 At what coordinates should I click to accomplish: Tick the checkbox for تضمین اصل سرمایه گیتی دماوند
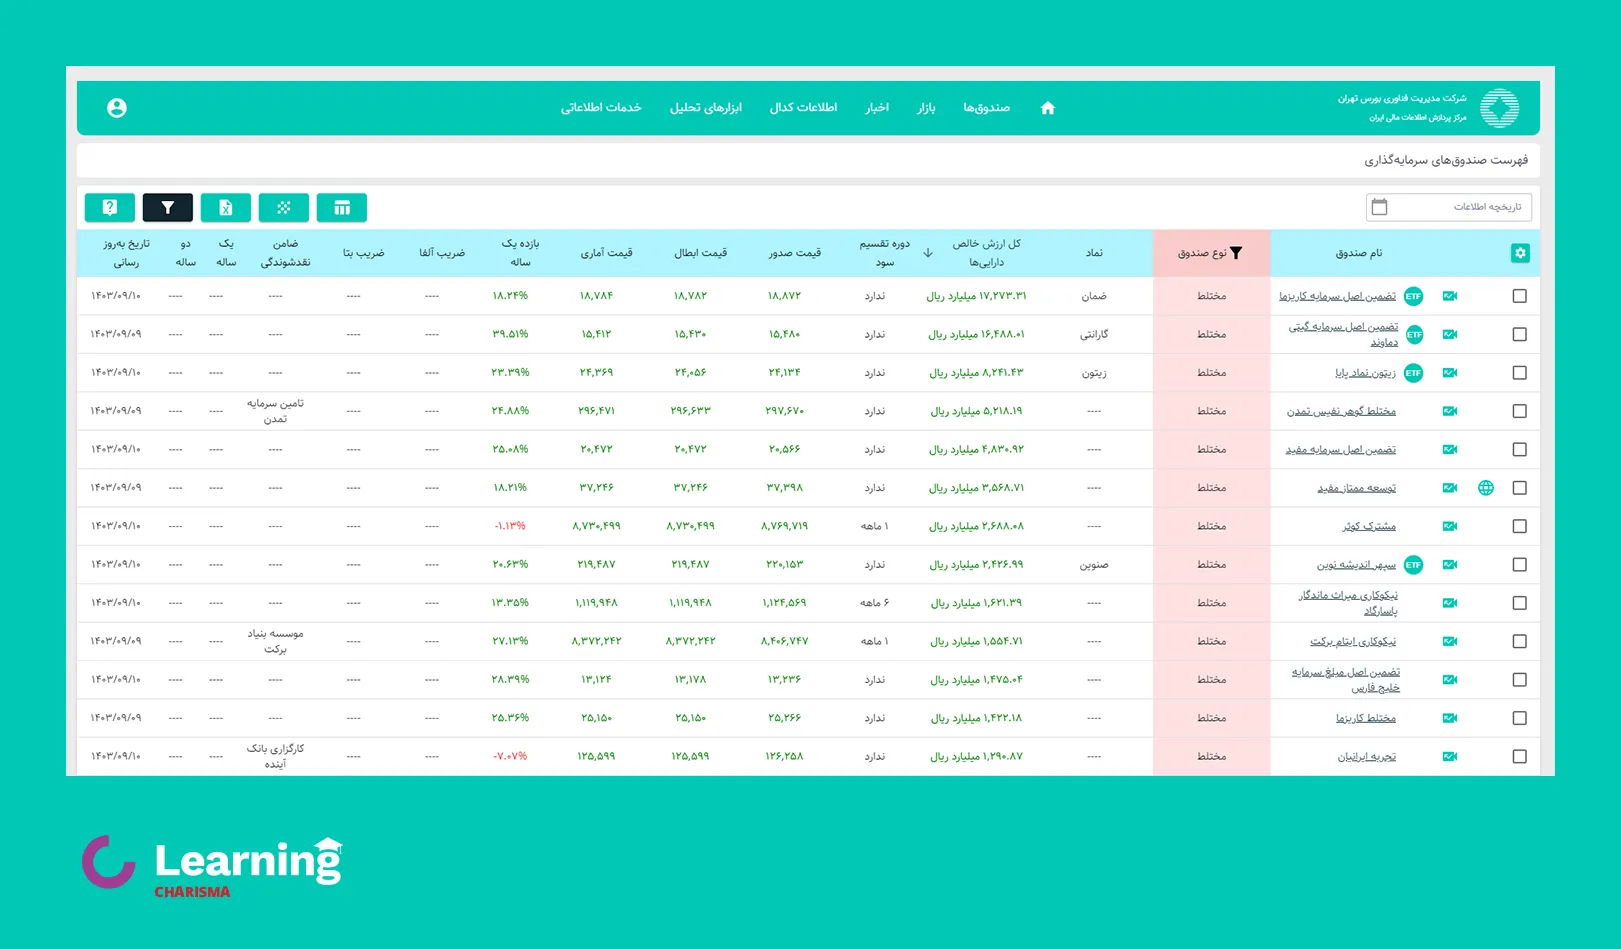[x=1520, y=335]
